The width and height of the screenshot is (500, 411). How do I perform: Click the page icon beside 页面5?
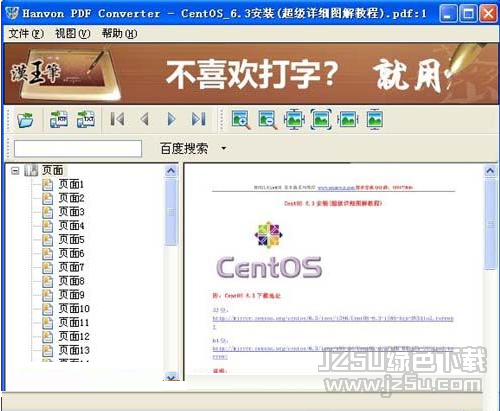[47, 240]
